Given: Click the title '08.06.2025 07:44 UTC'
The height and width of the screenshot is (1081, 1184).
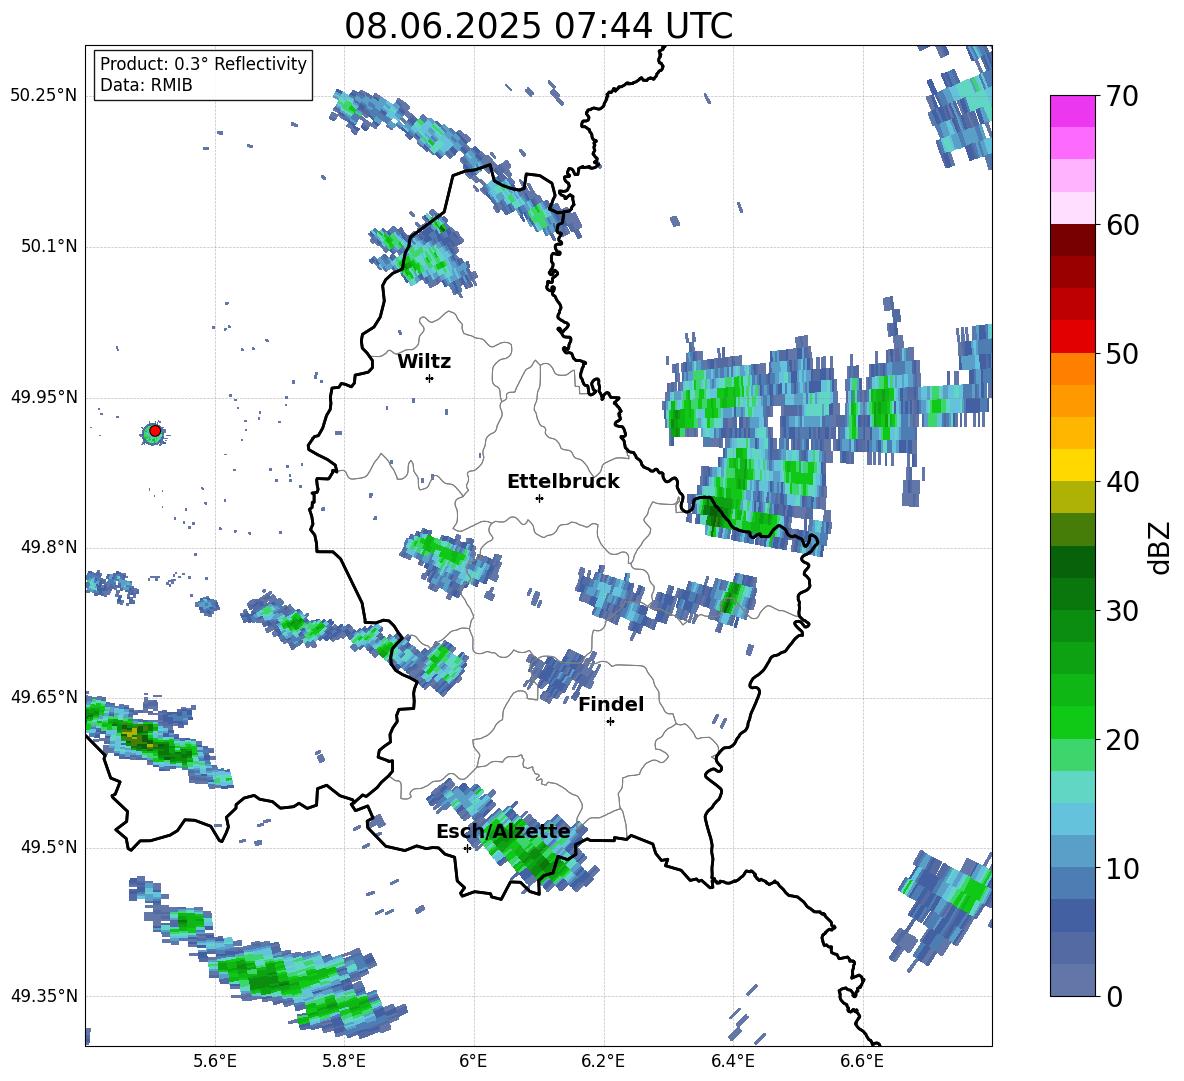Looking at the screenshot, I should point(538,26).
